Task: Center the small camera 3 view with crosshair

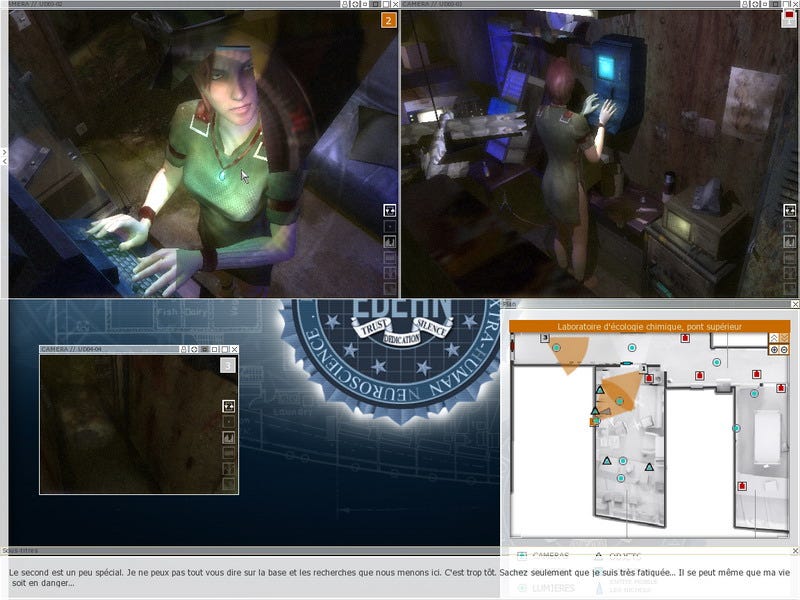Action: 194,349
